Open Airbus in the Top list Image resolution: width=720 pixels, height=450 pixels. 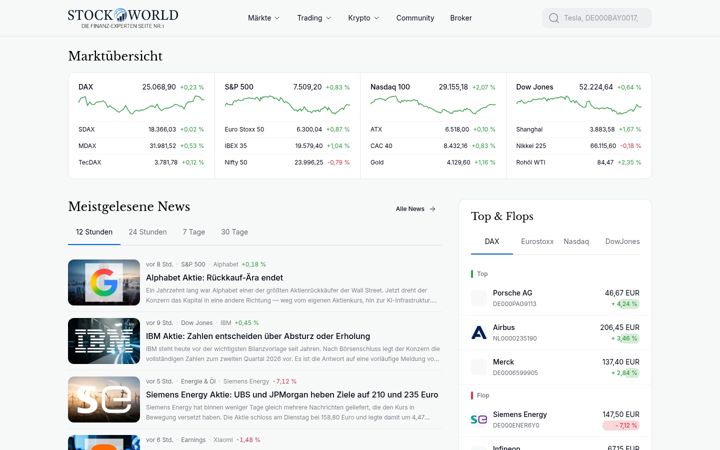point(555,332)
